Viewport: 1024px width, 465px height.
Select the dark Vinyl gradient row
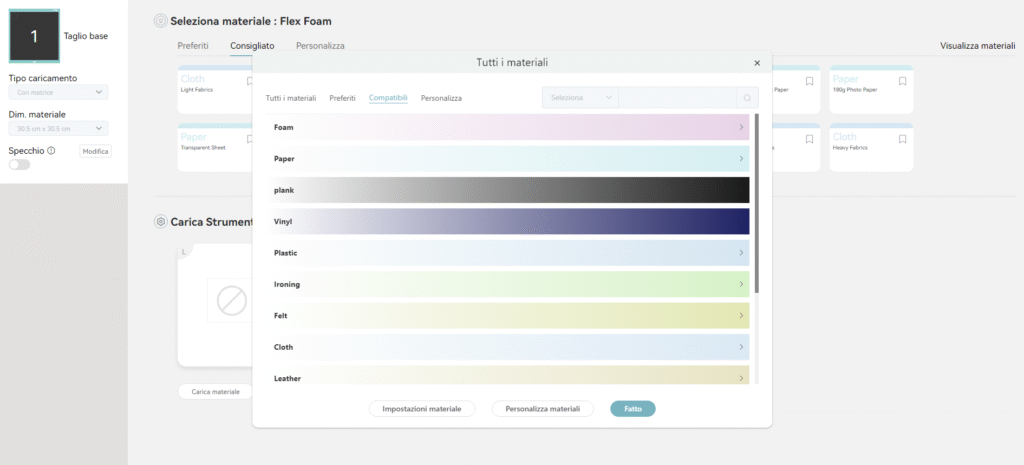coord(510,222)
